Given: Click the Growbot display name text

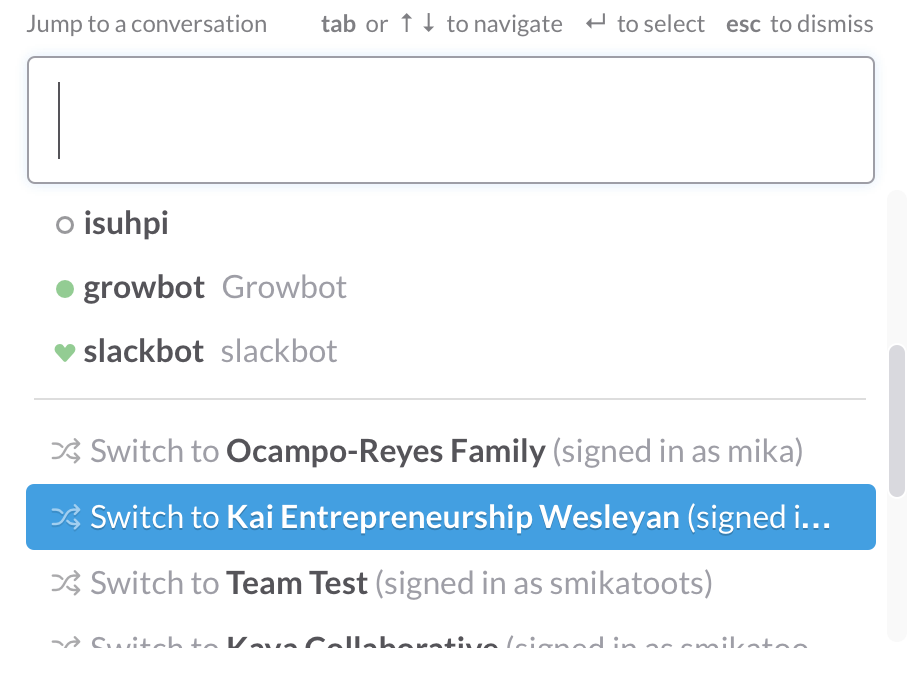Looking at the screenshot, I should point(284,288).
